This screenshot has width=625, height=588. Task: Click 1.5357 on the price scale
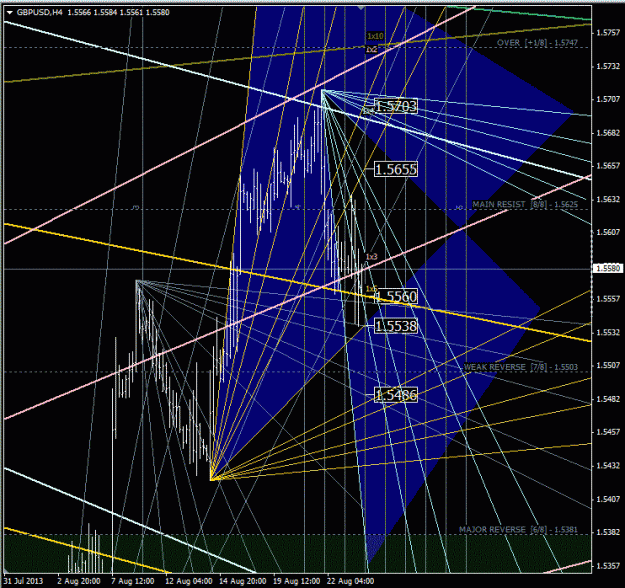click(x=608, y=566)
